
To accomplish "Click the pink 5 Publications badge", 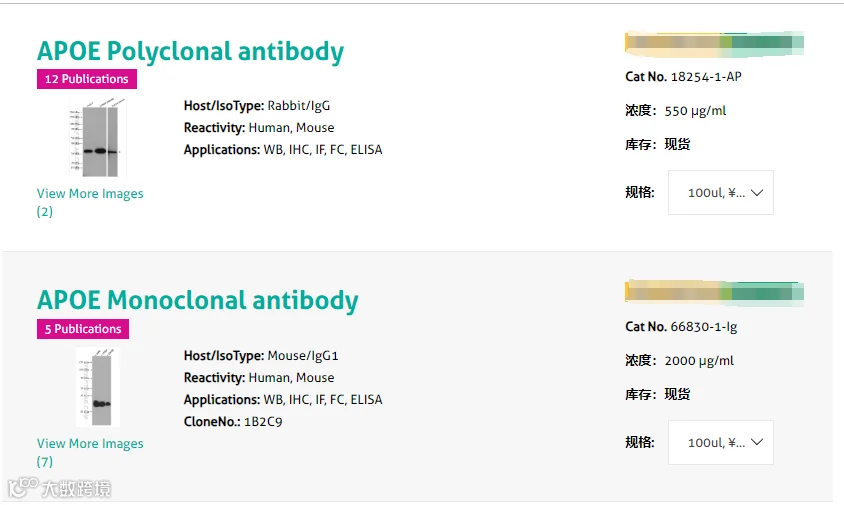I will point(83,329).
